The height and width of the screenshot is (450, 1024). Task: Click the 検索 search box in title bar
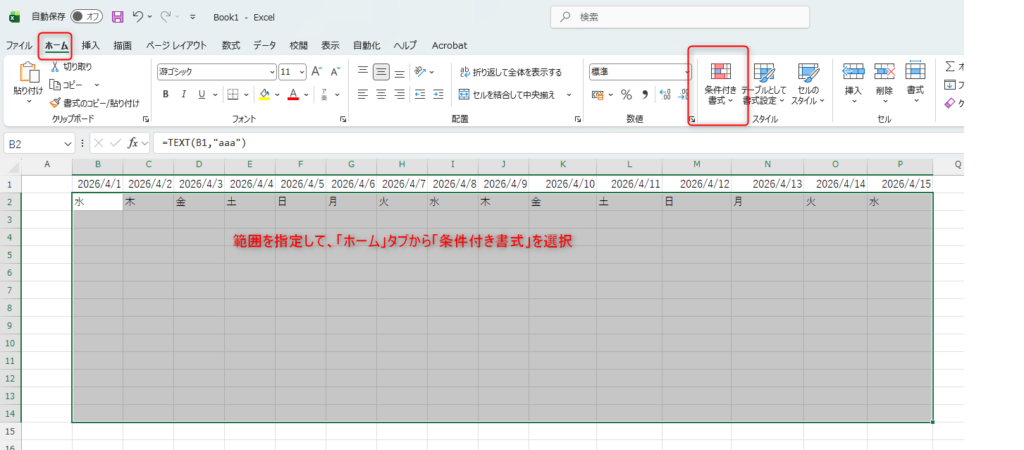coord(690,17)
